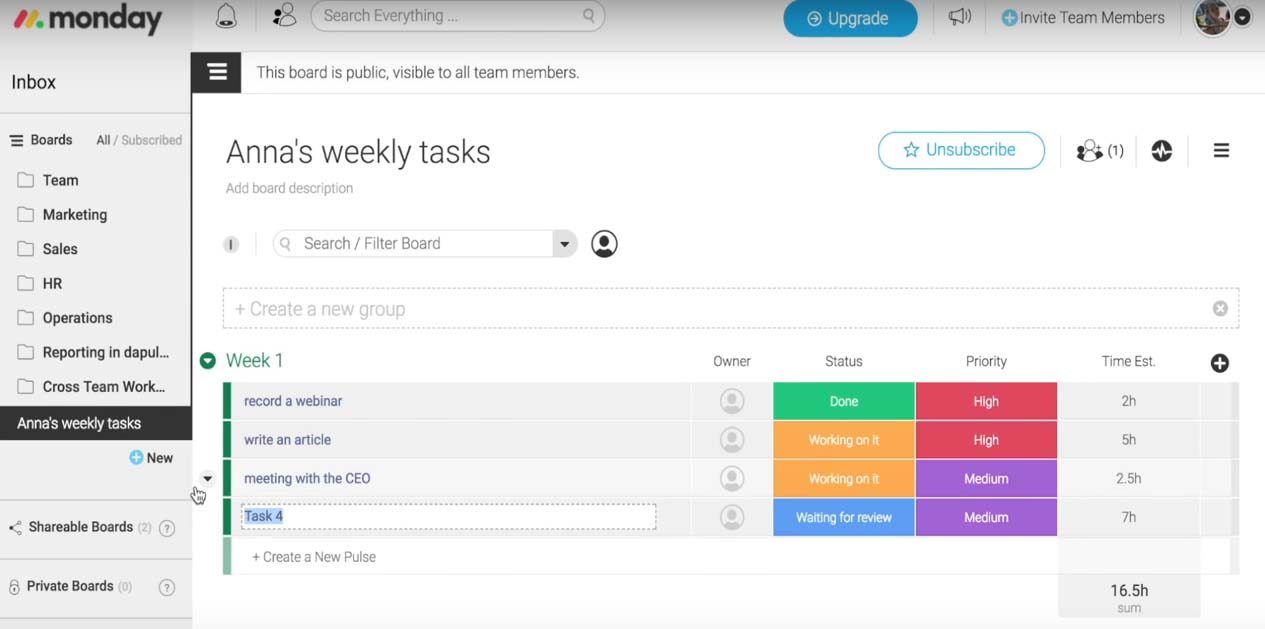Open the notifications bell
This screenshot has width=1265, height=629.
coord(227,16)
